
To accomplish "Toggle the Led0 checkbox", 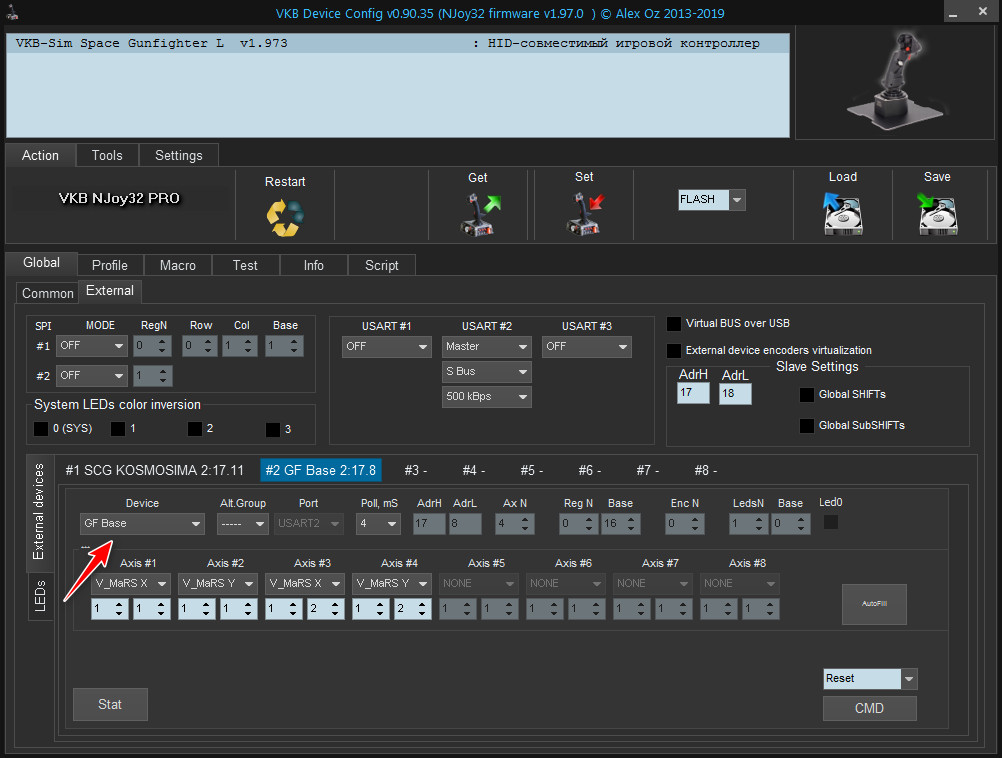I will click(x=831, y=522).
